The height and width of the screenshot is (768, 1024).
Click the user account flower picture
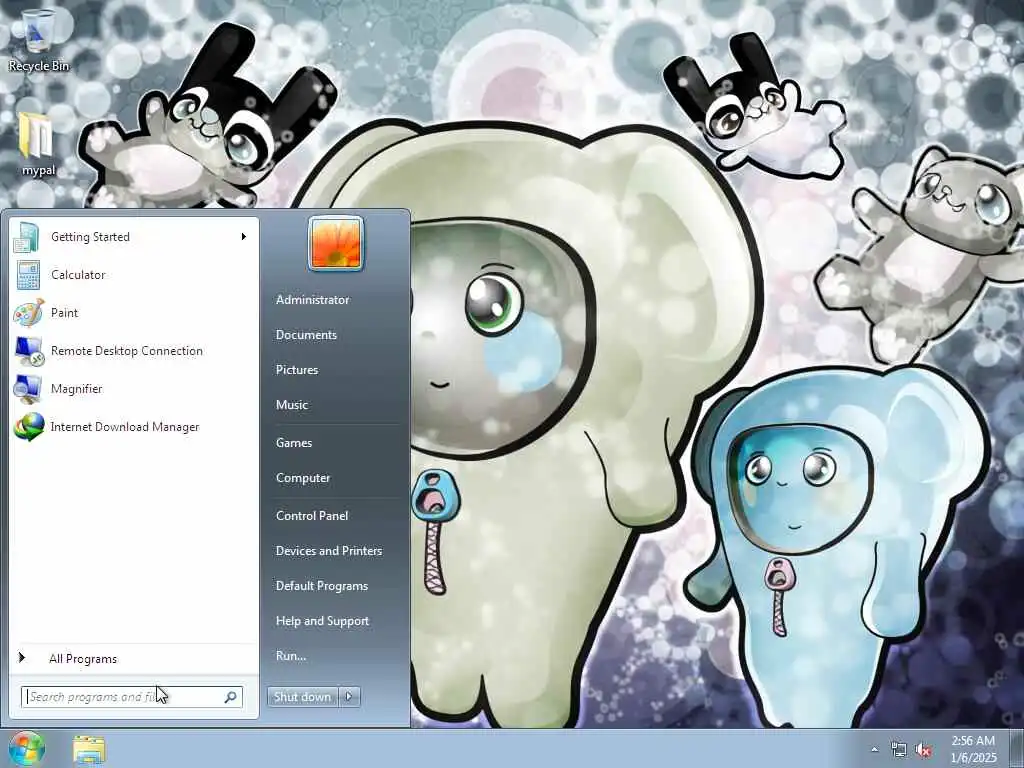pyautogui.click(x=336, y=243)
